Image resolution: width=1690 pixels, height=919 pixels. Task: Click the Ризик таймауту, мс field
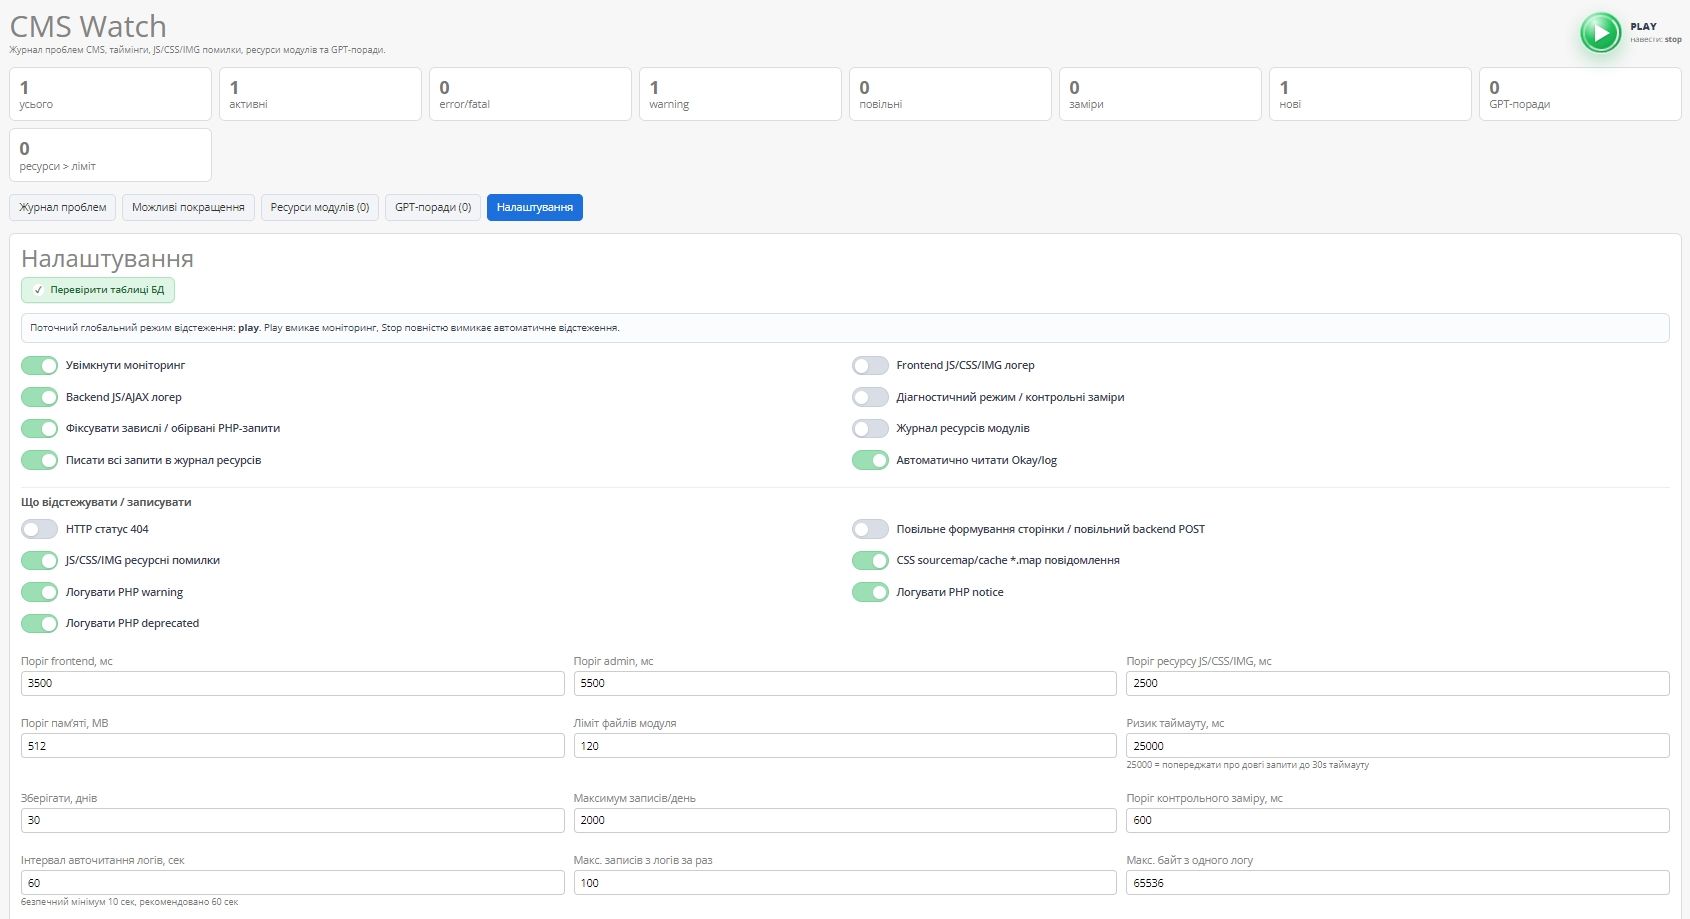[x=1398, y=746]
